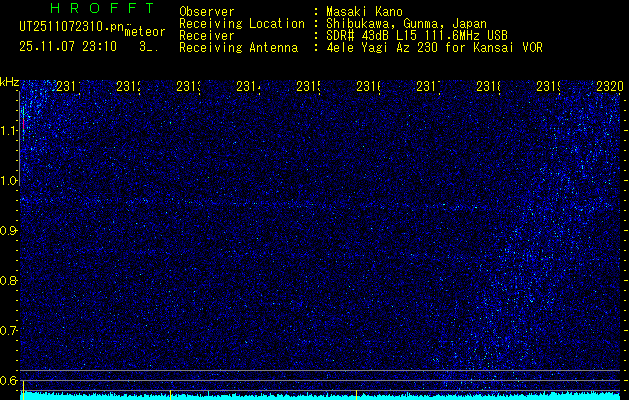The image size is (629, 400).
Task: Click the 0.8 kHz frequency label
Action: pos(9,280)
